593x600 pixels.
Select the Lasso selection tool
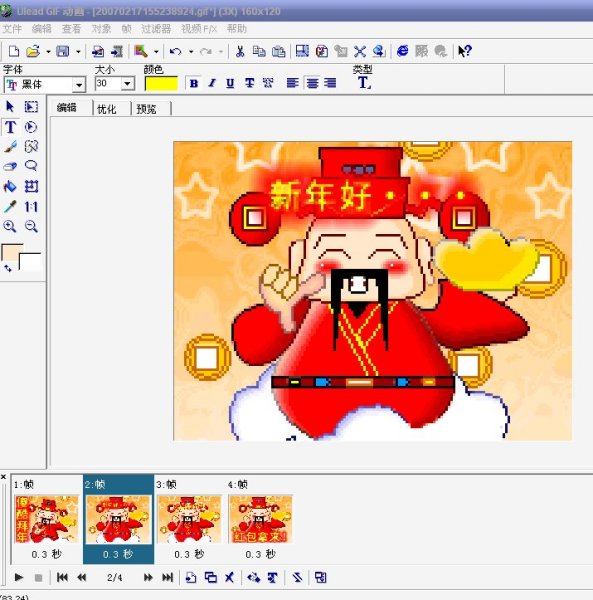tap(31, 166)
